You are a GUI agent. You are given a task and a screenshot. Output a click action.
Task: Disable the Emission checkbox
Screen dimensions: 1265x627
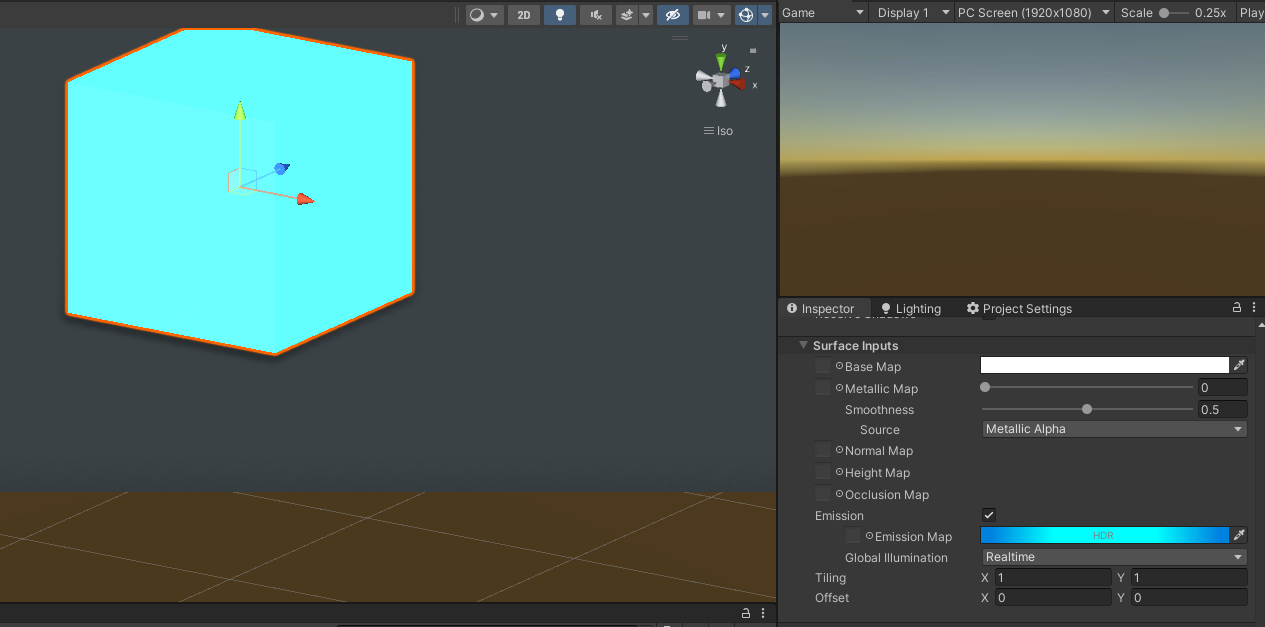pyautogui.click(x=988, y=515)
